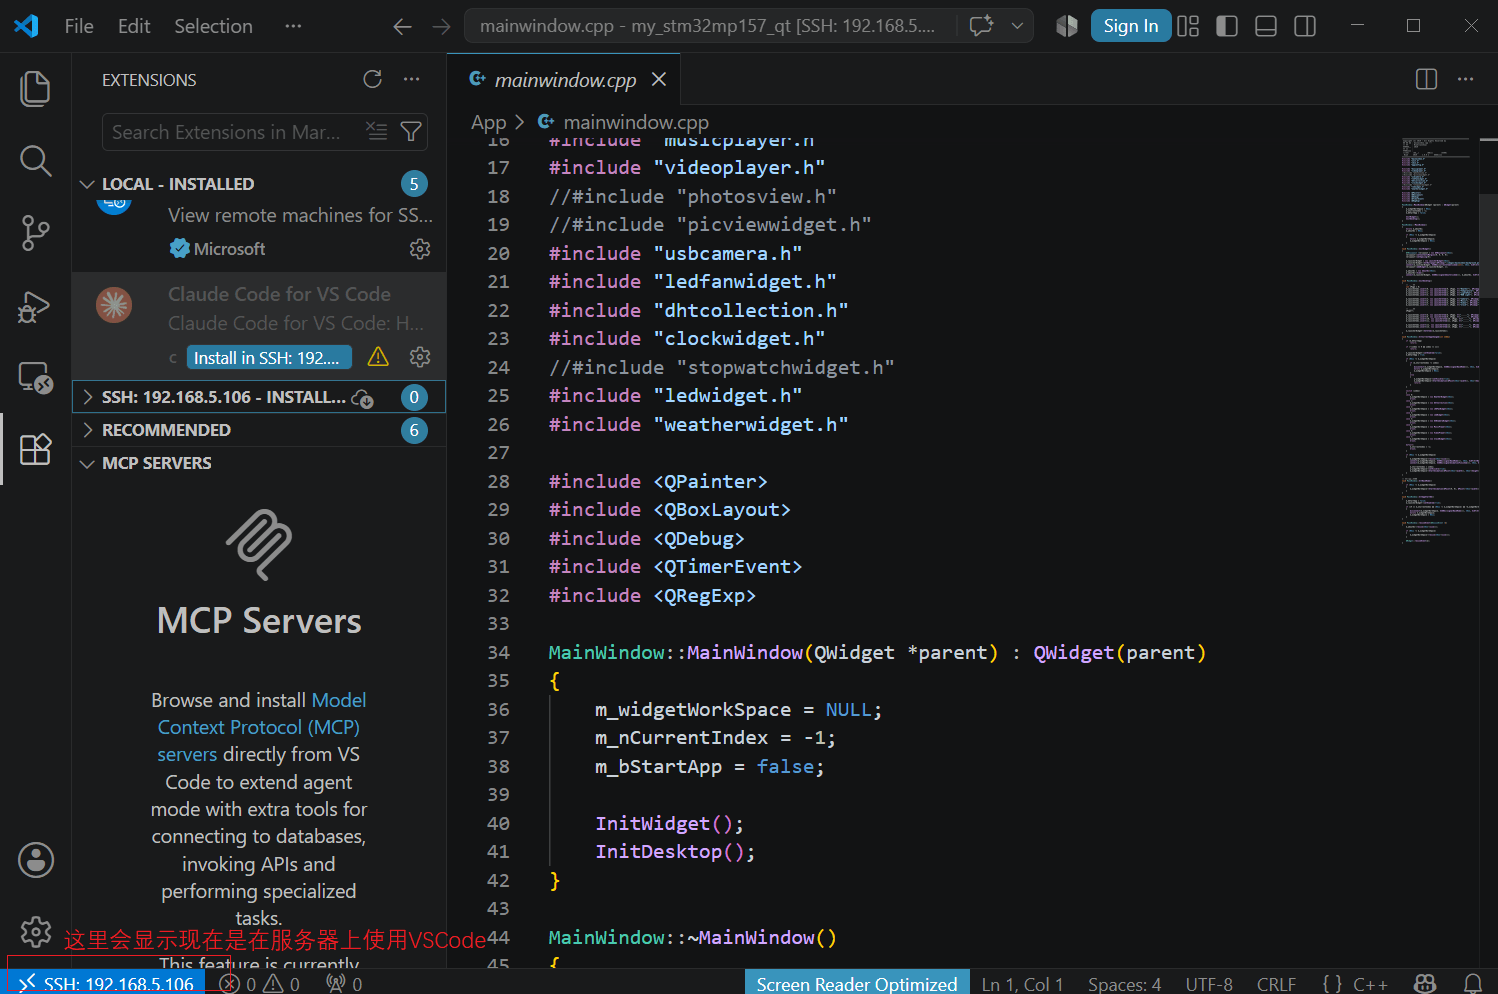This screenshot has height=994, width=1498.
Task: Switch to the mainwindow.cpp tab
Action: [565, 80]
